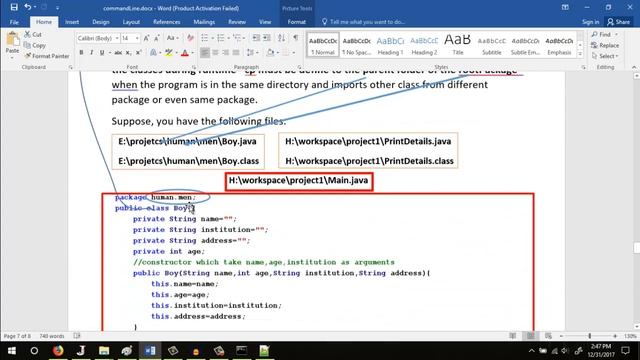Screen dimensions: 640x360
Task: Switch to the References tab
Action: 167,22
